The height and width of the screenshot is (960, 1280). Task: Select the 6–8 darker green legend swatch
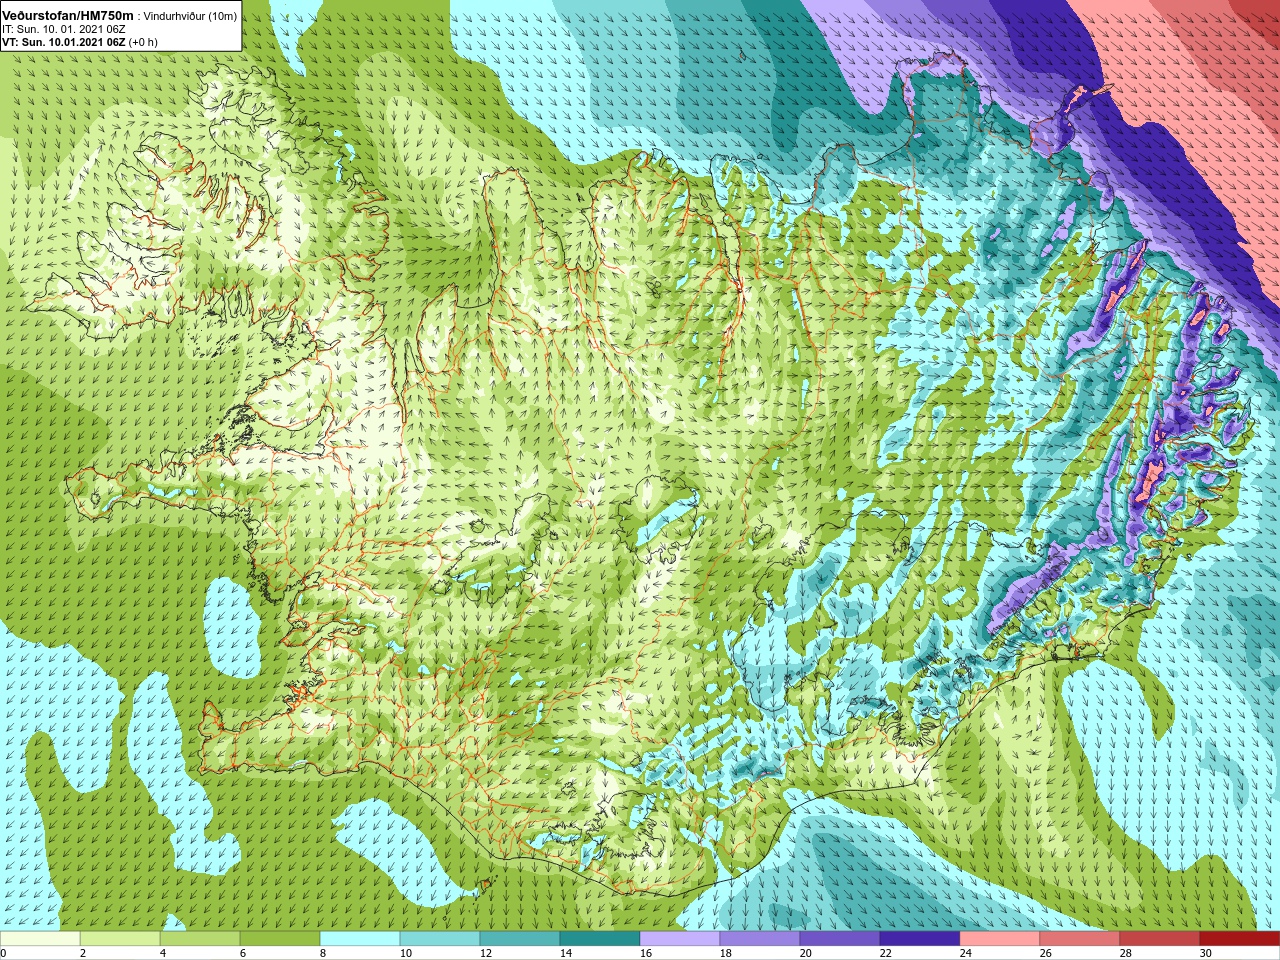pos(280,939)
